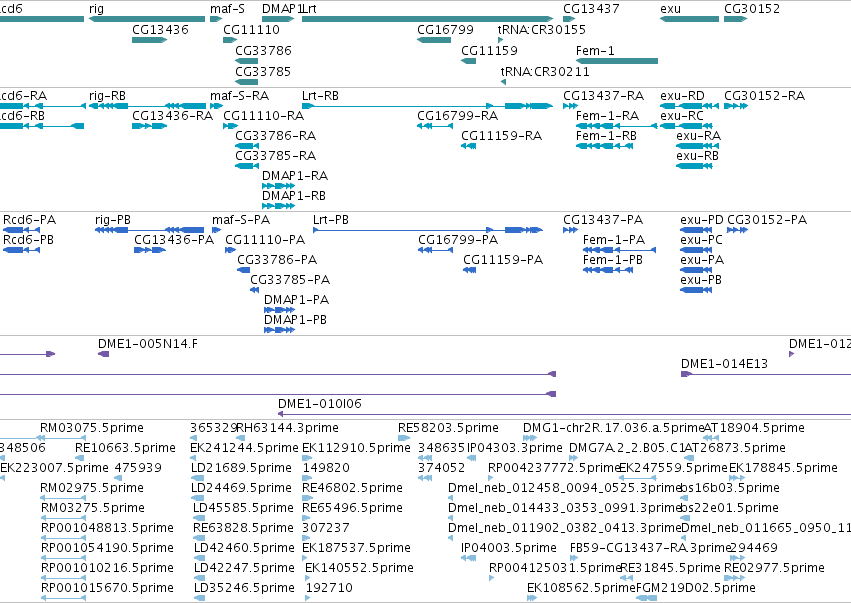
Task: Click the "CG33786" gene label
Action: pyautogui.click(x=263, y=50)
